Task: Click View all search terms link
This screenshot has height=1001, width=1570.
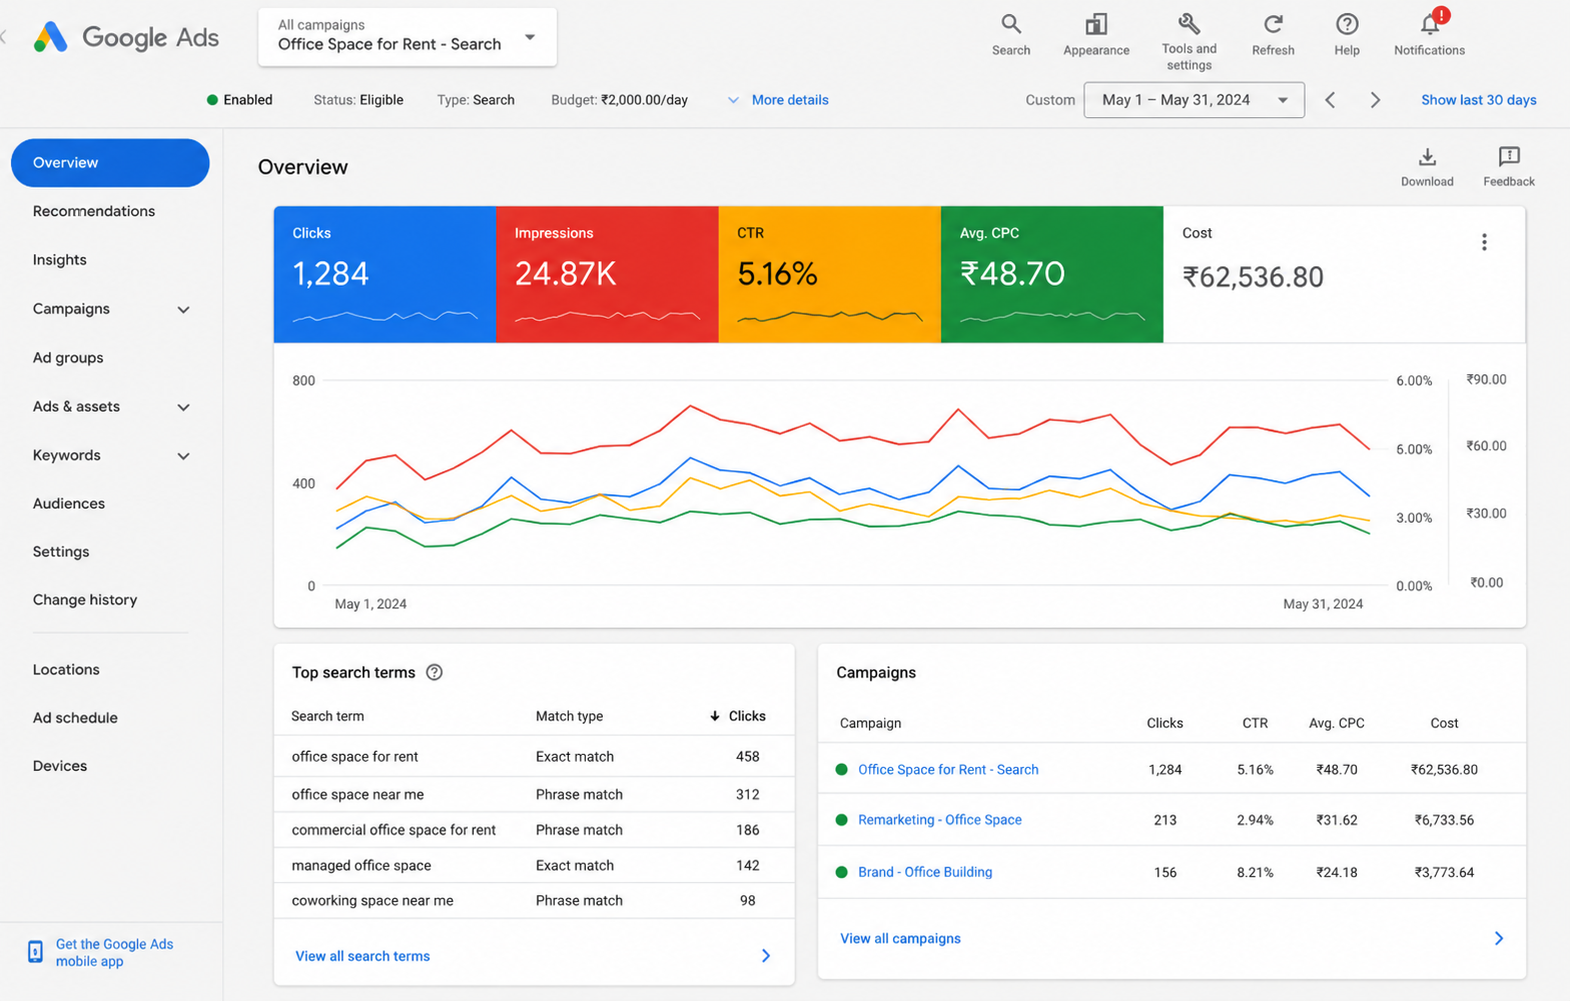Action: [x=363, y=956]
